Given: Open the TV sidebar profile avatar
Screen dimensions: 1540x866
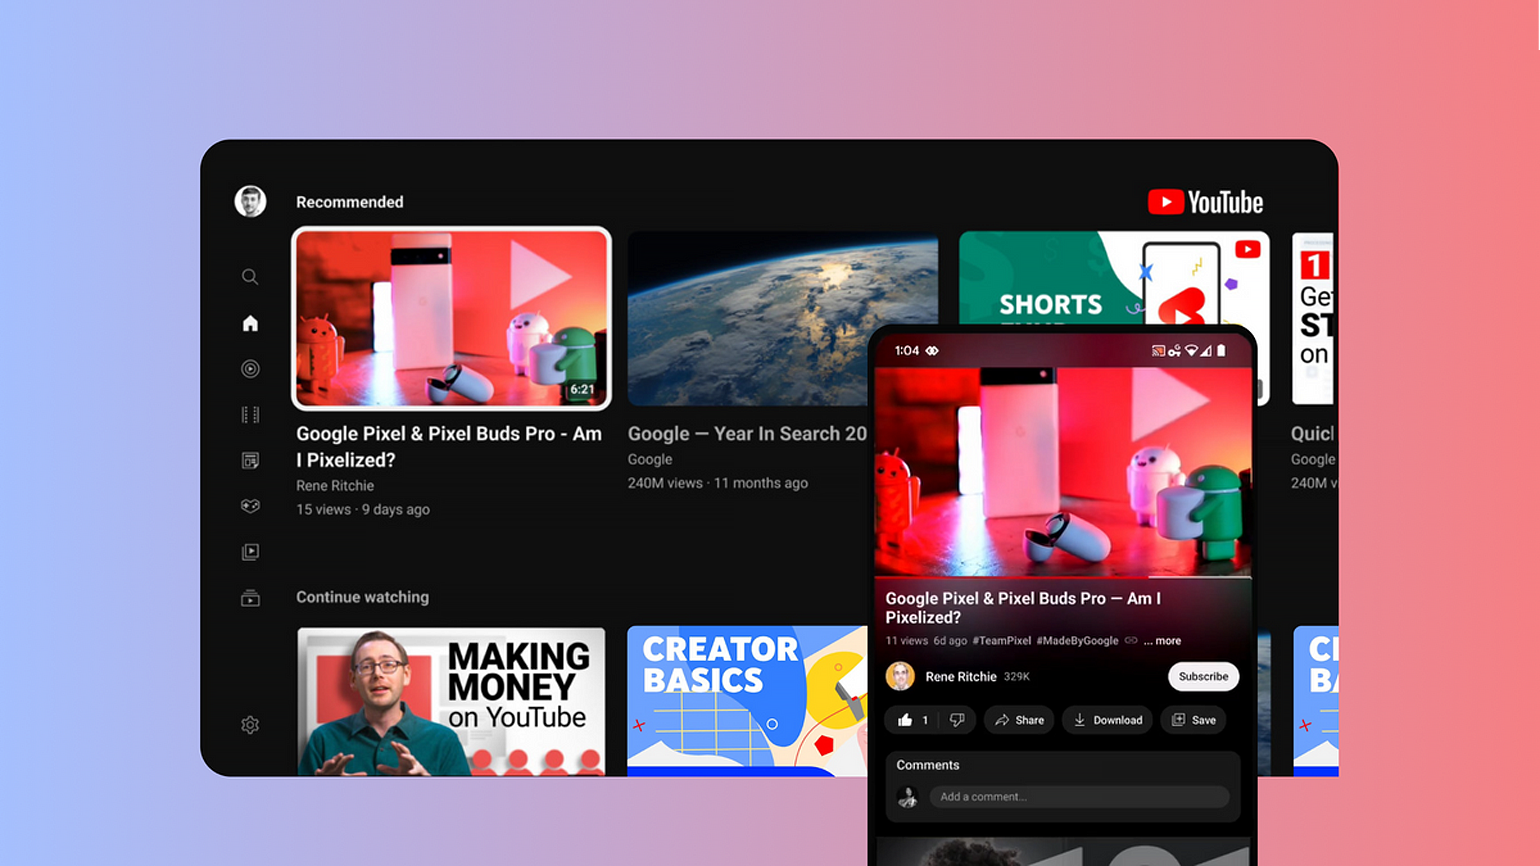Looking at the screenshot, I should (x=250, y=201).
